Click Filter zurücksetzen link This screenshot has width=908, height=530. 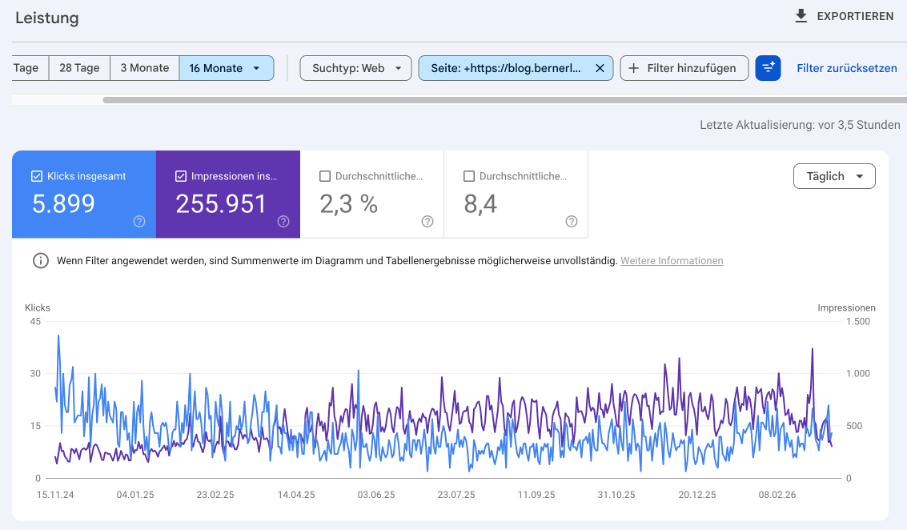[x=846, y=68]
